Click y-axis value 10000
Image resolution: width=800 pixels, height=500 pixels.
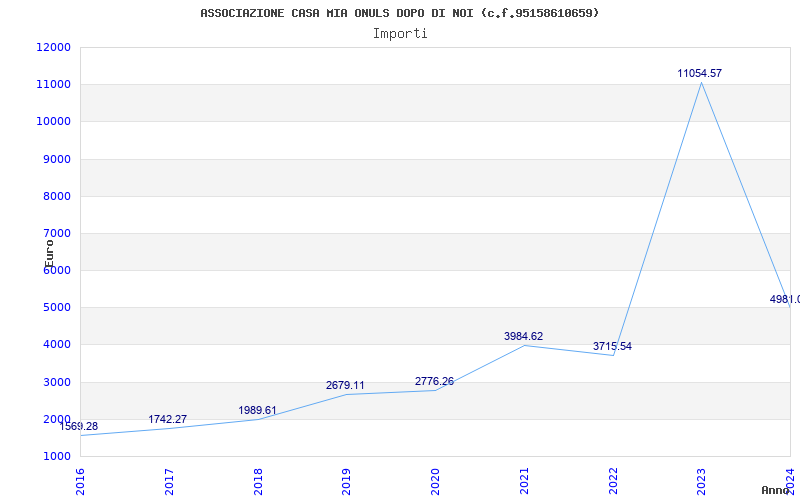(53, 122)
